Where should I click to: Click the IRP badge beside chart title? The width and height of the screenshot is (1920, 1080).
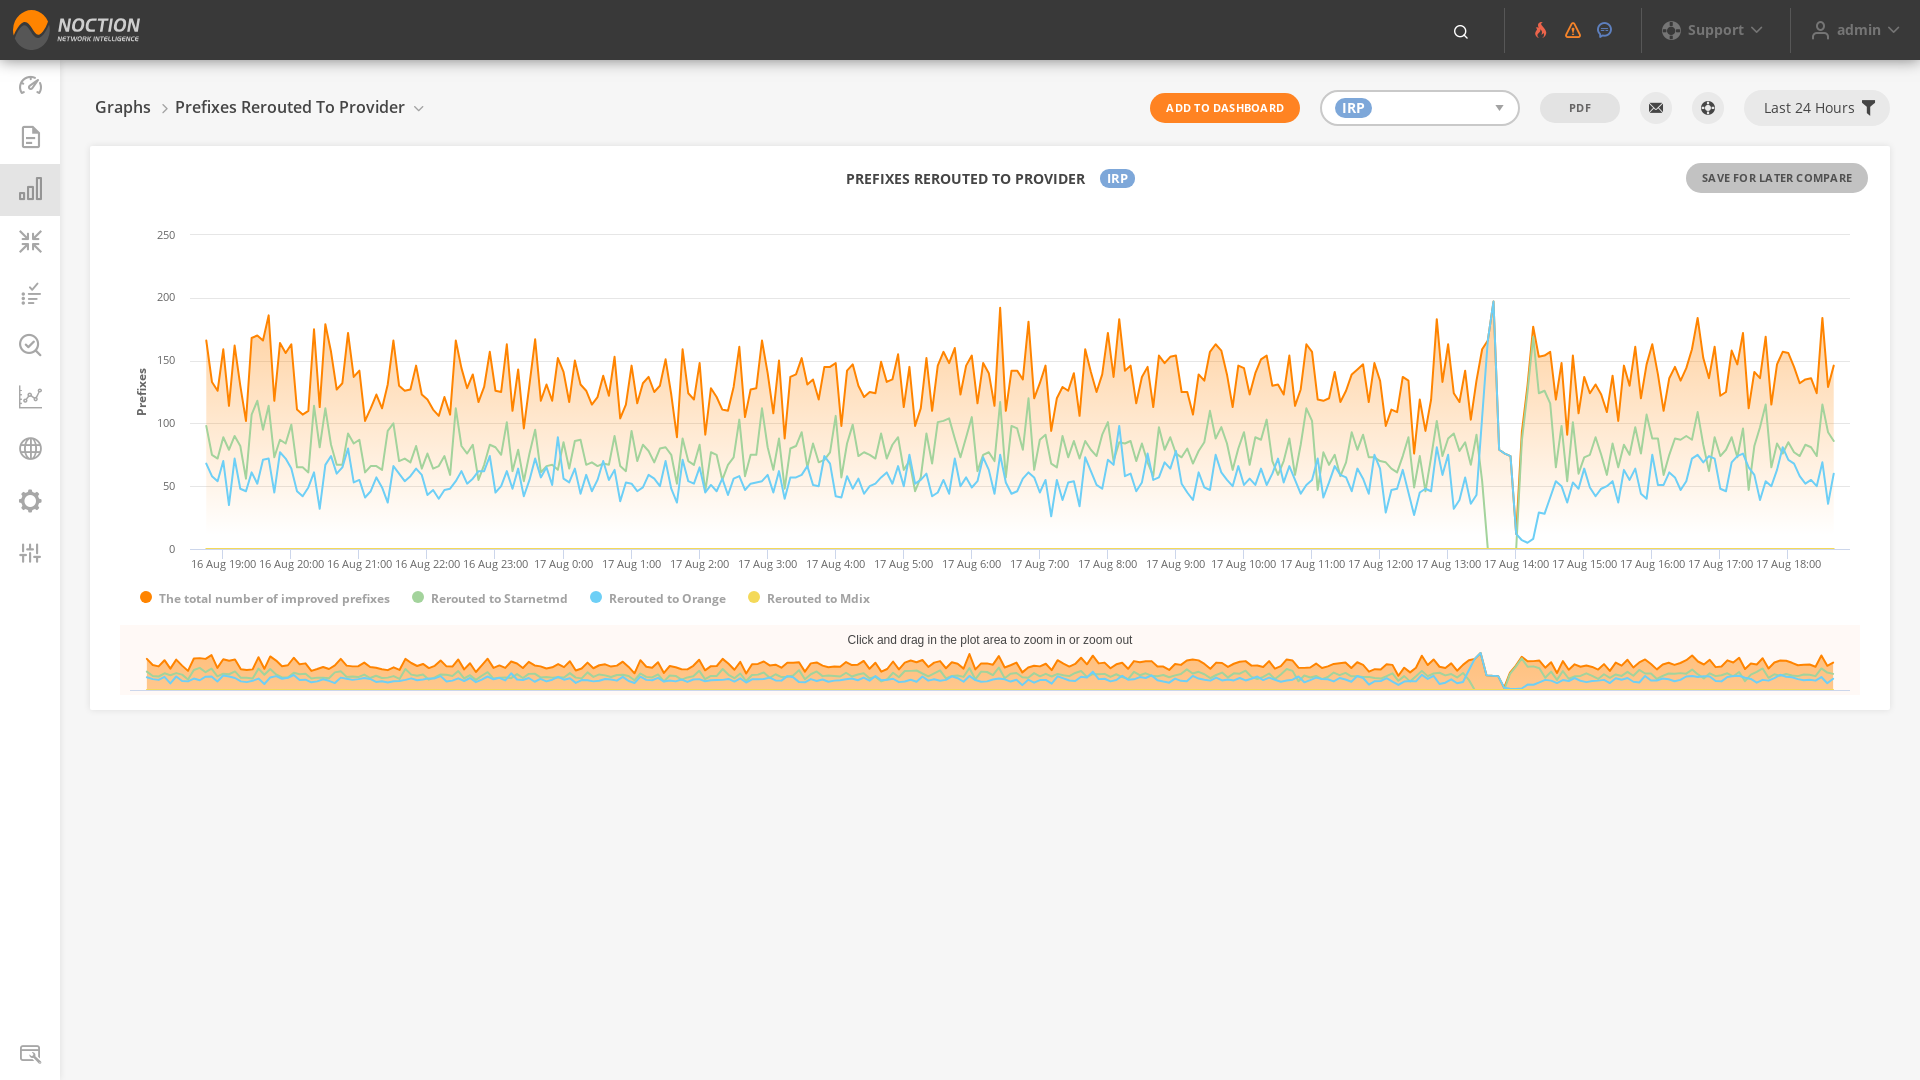(x=1117, y=178)
